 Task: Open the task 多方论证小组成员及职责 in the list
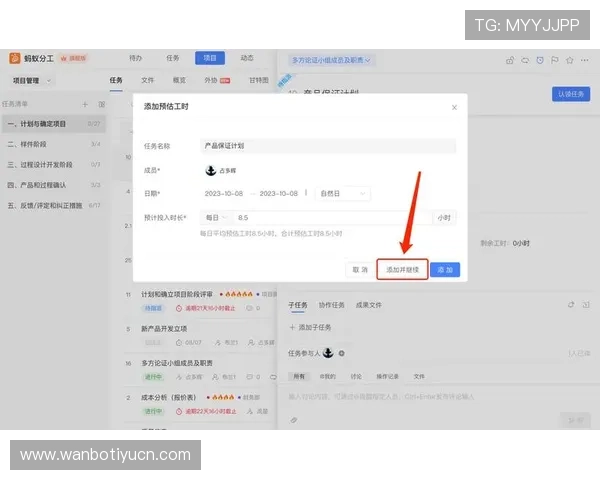(x=177, y=363)
